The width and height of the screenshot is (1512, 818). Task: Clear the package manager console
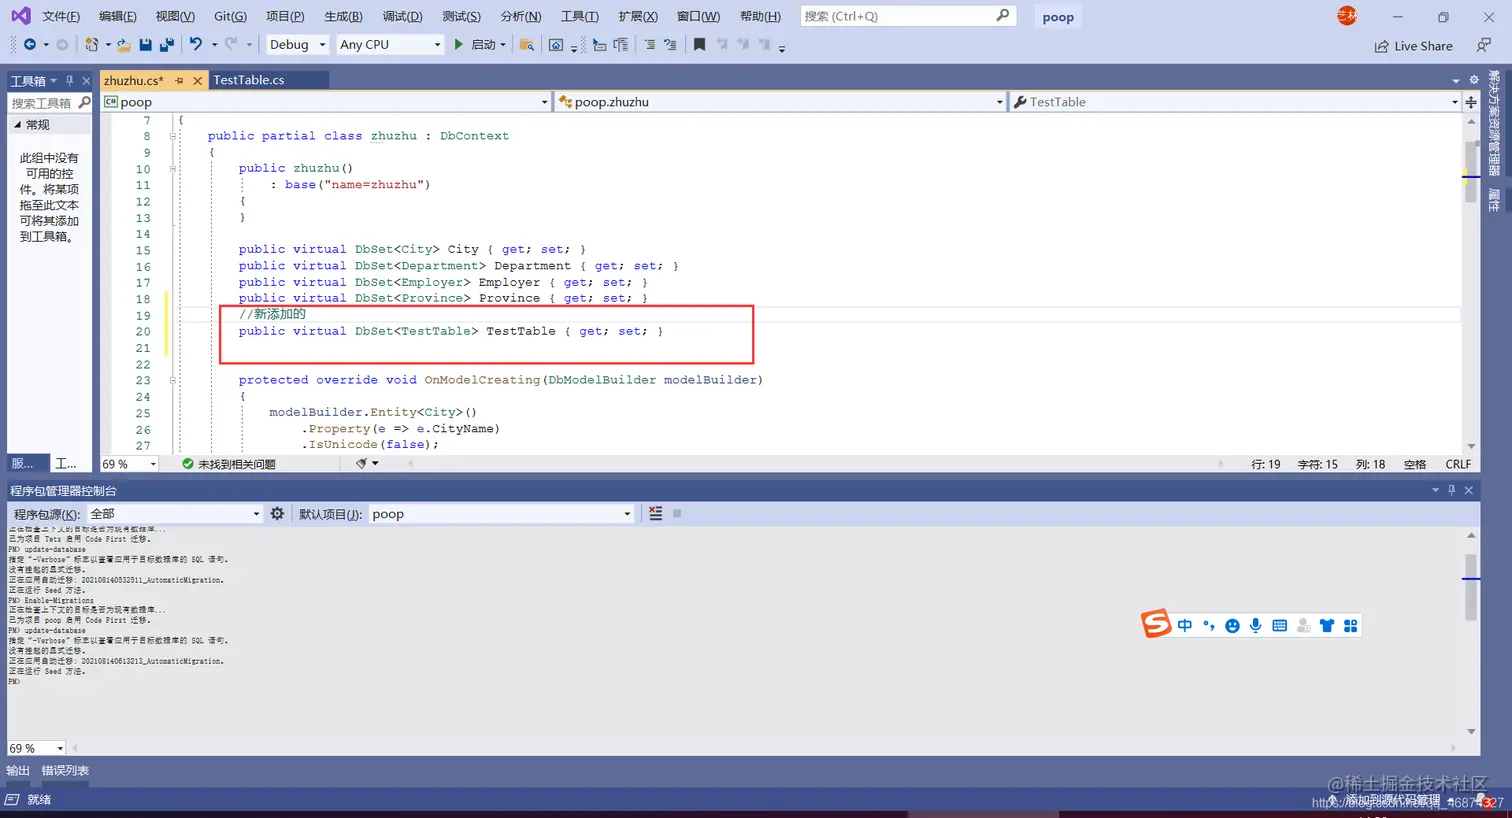click(655, 513)
